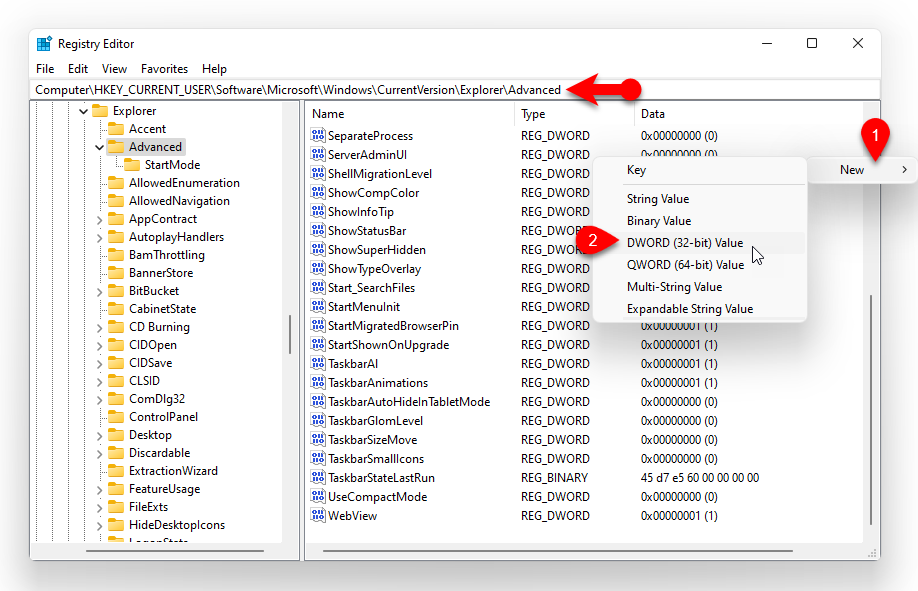Click the registry path address bar

click(x=454, y=90)
